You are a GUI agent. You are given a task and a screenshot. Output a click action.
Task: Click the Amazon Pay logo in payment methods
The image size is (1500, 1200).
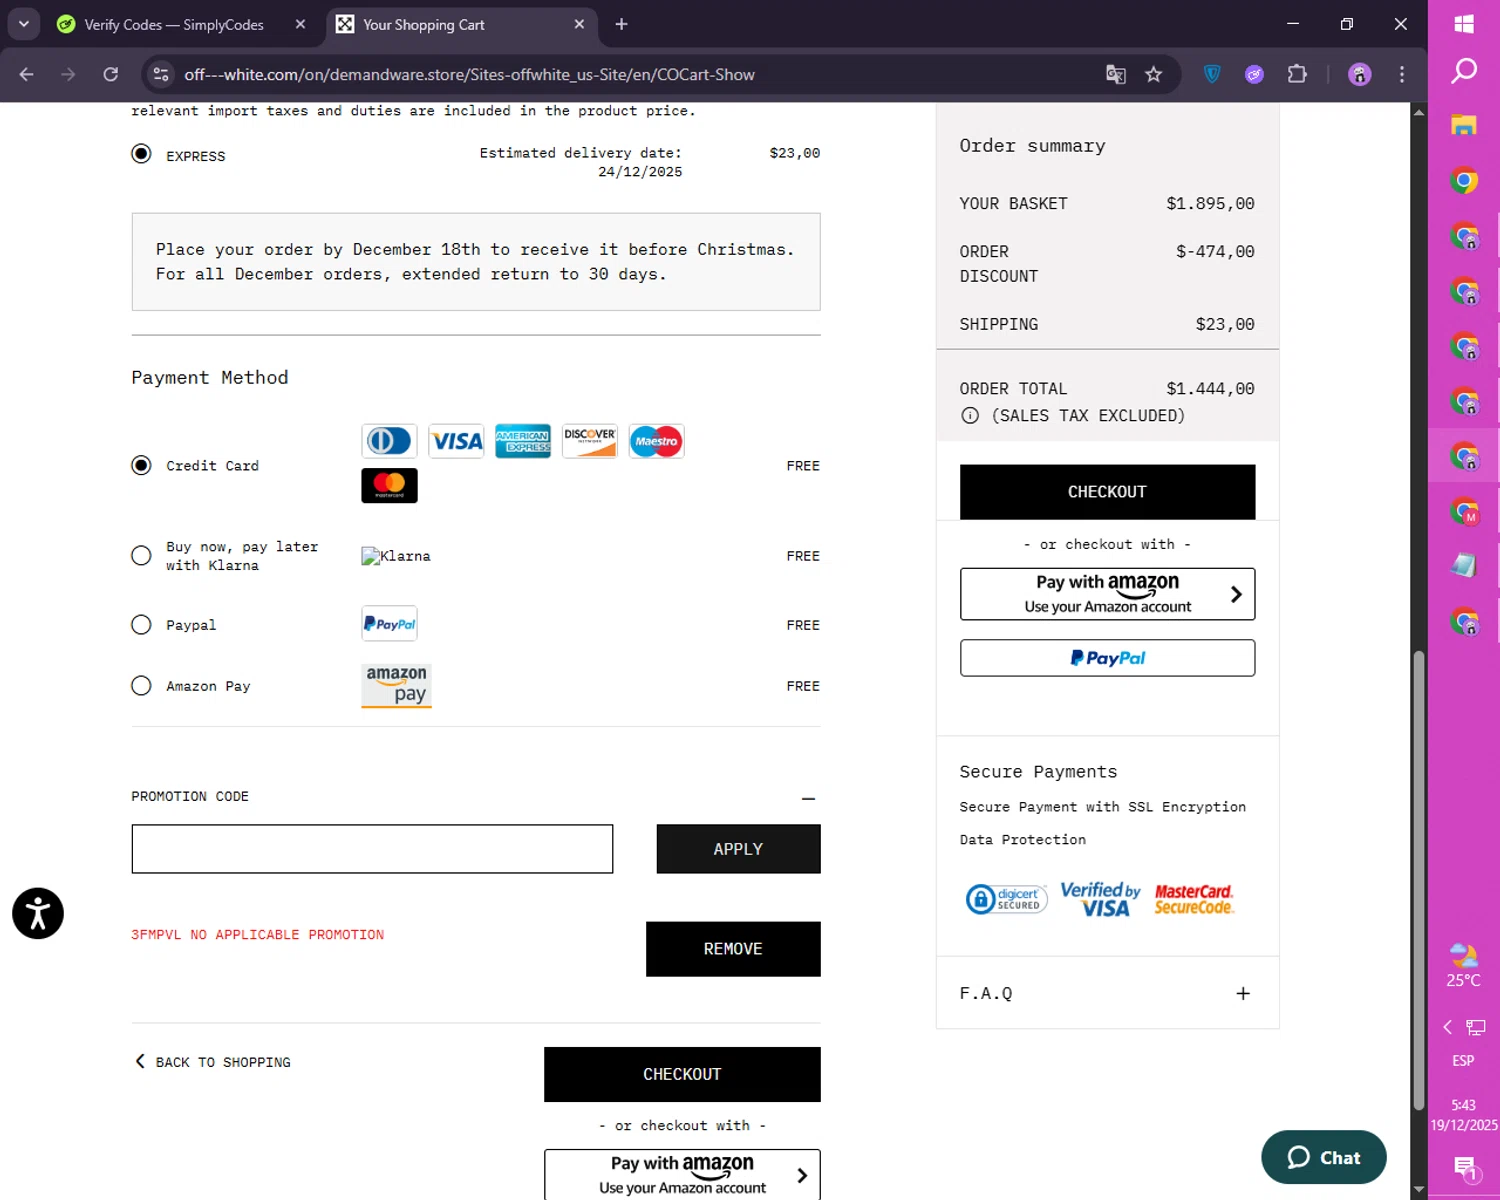396,686
